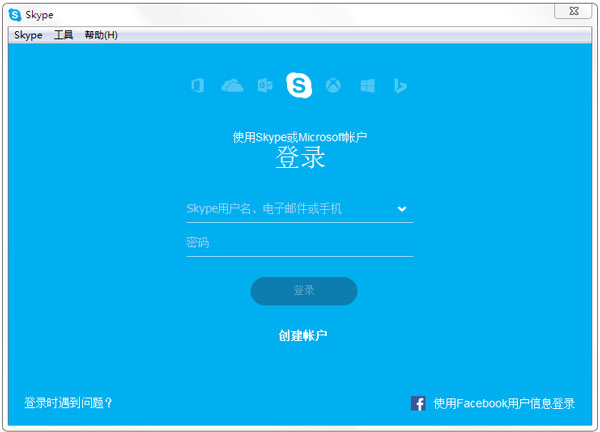Image resolution: width=600 pixels, height=432 pixels.
Task: Open the 帮助(H) menu
Action: tap(101, 35)
